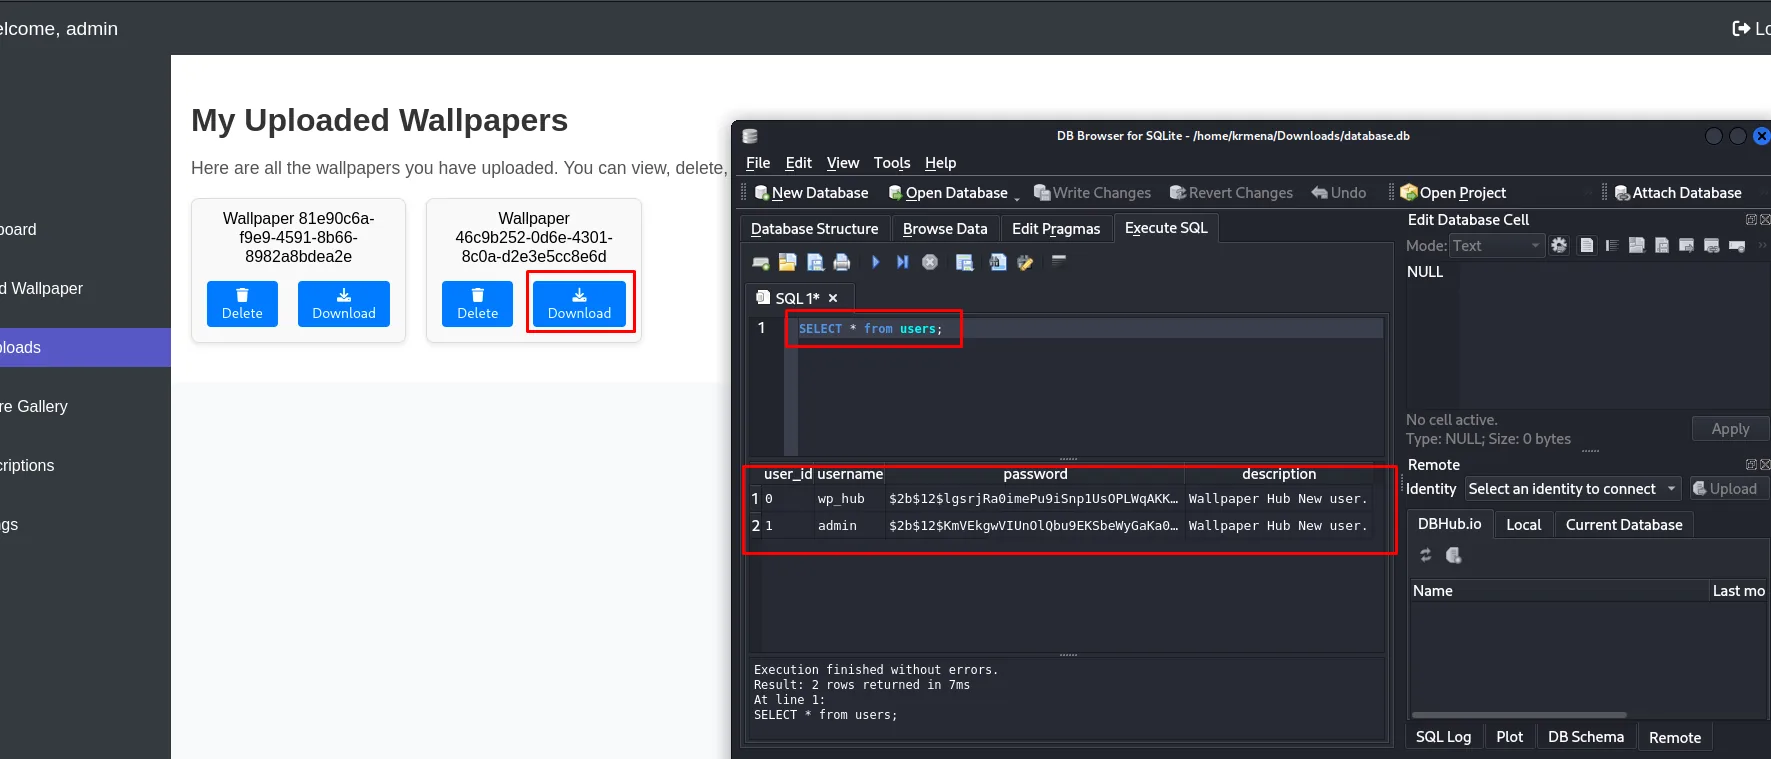Run all SQL with the play icon
Viewport: 1771px width, 759px height.
pyautogui.click(x=876, y=262)
